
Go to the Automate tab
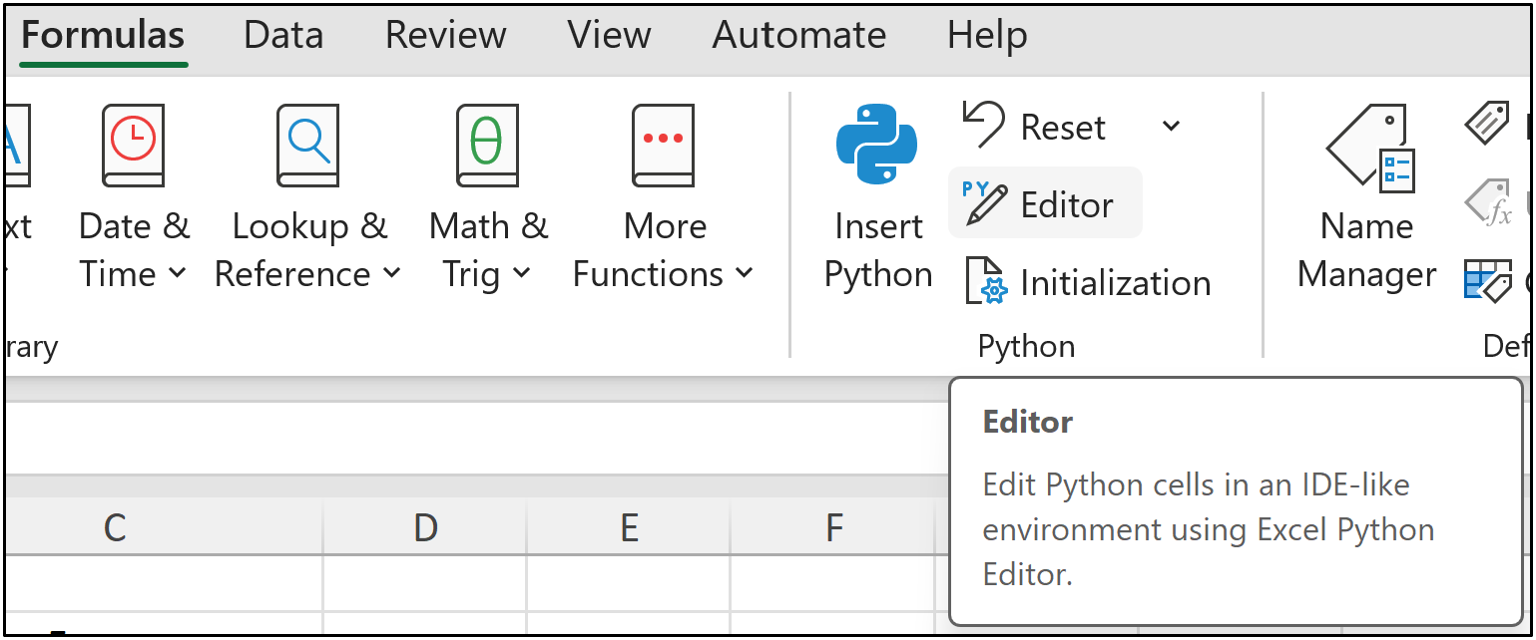point(798,36)
